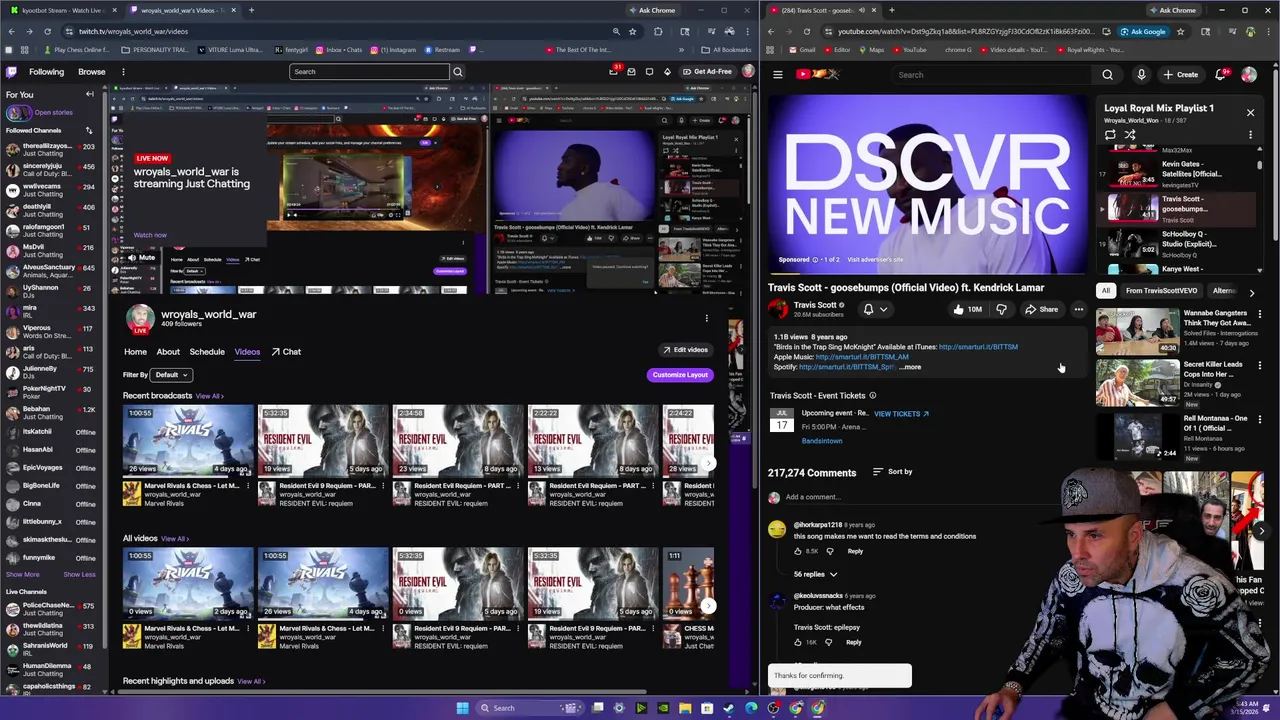
Task: Open the channel Chat tab
Action: (x=286, y=352)
